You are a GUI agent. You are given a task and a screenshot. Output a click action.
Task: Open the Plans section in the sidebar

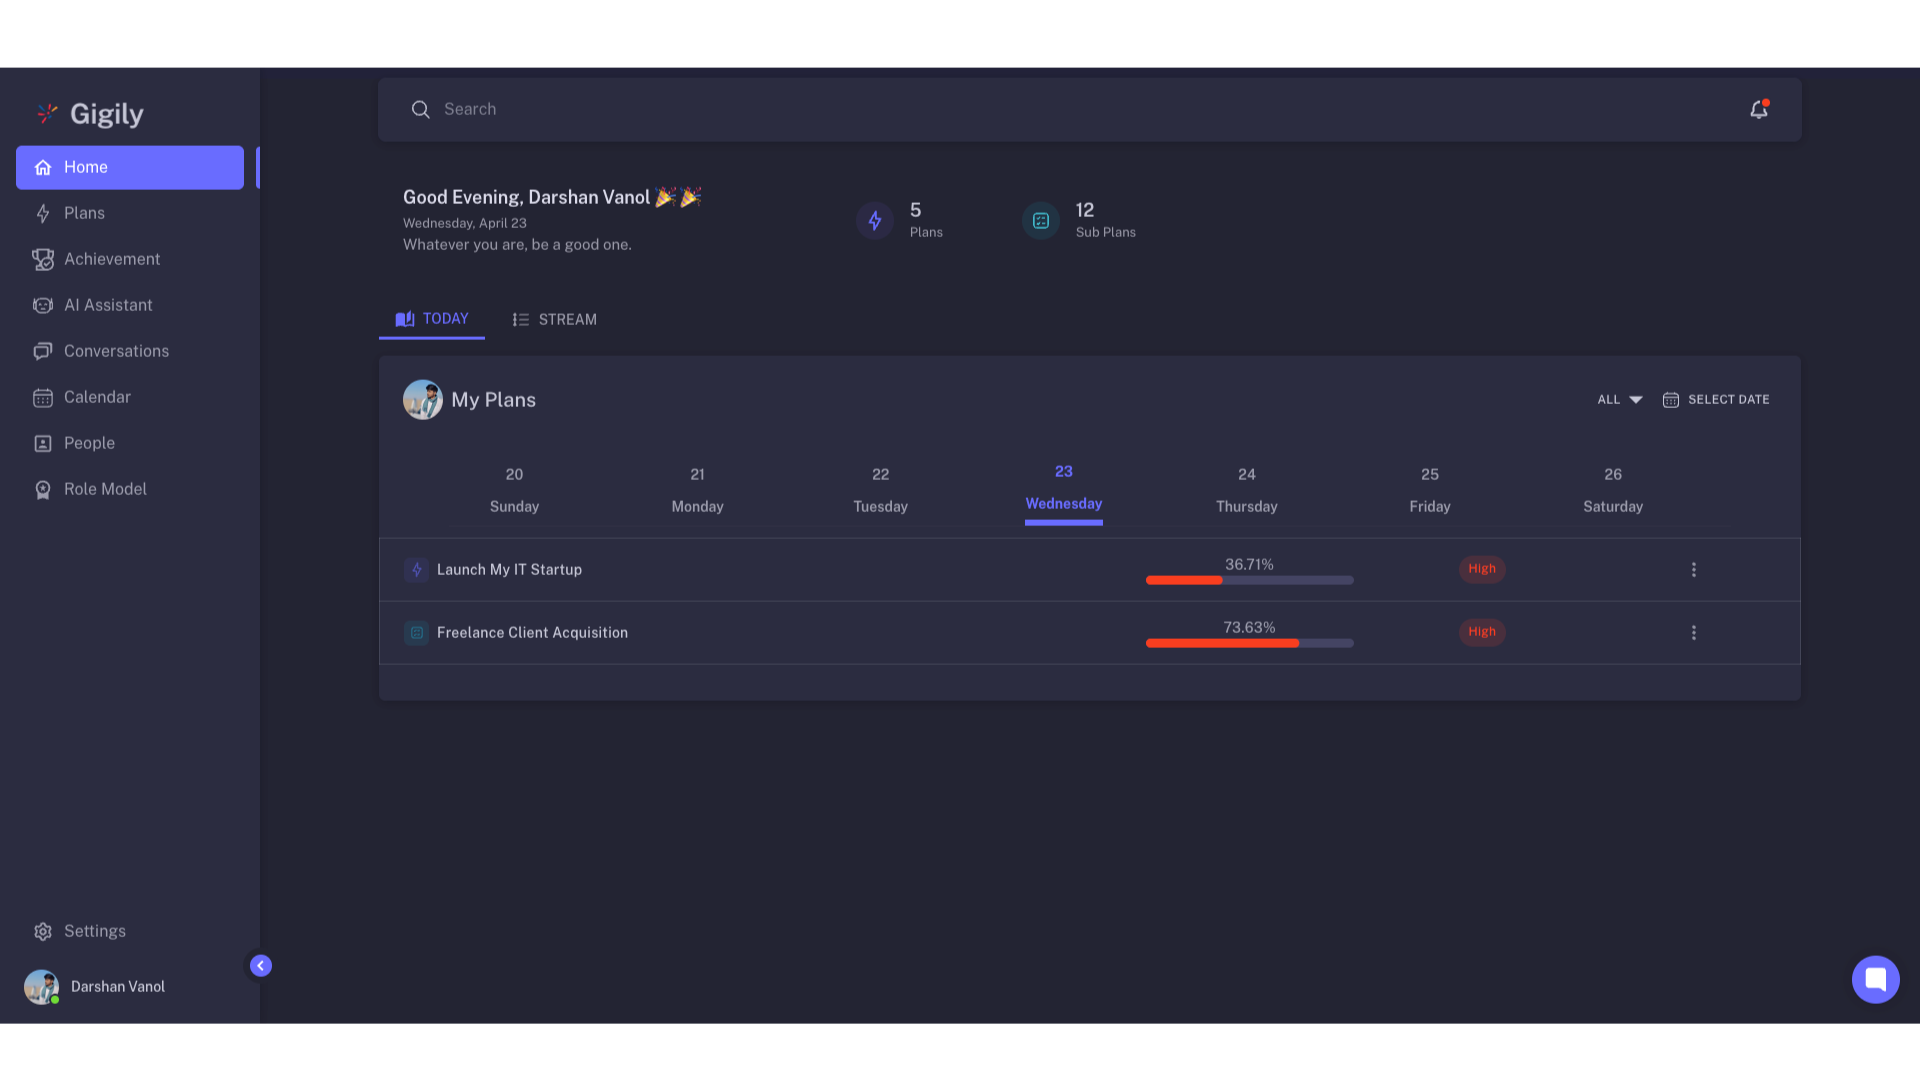[84, 213]
